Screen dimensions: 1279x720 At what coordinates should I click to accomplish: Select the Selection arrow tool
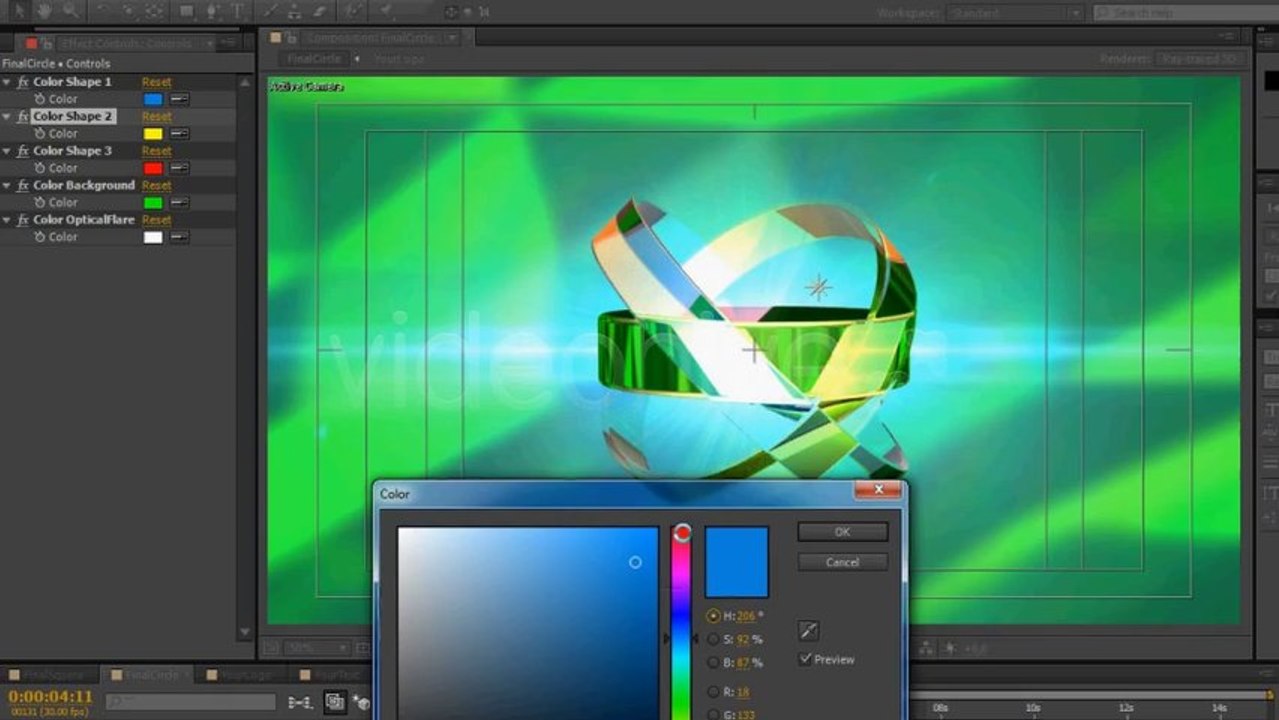click(17, 12)
